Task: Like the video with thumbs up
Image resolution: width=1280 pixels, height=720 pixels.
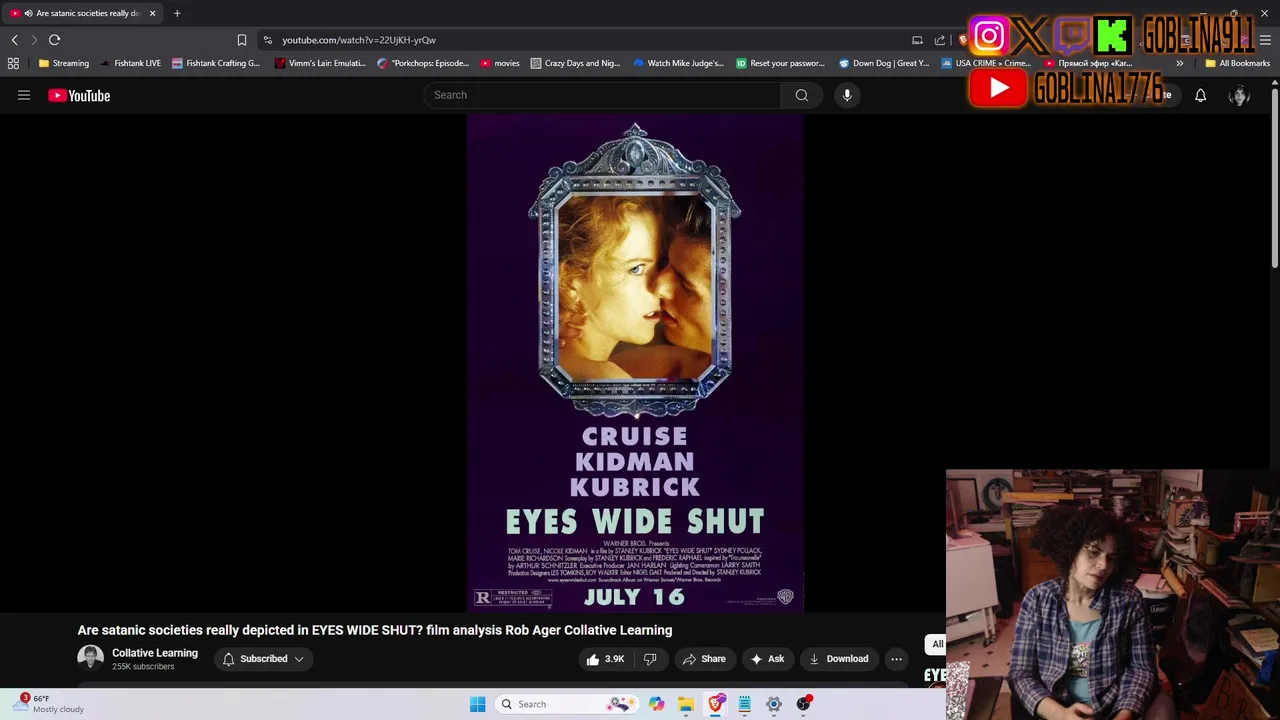Action: coord(604,659)
